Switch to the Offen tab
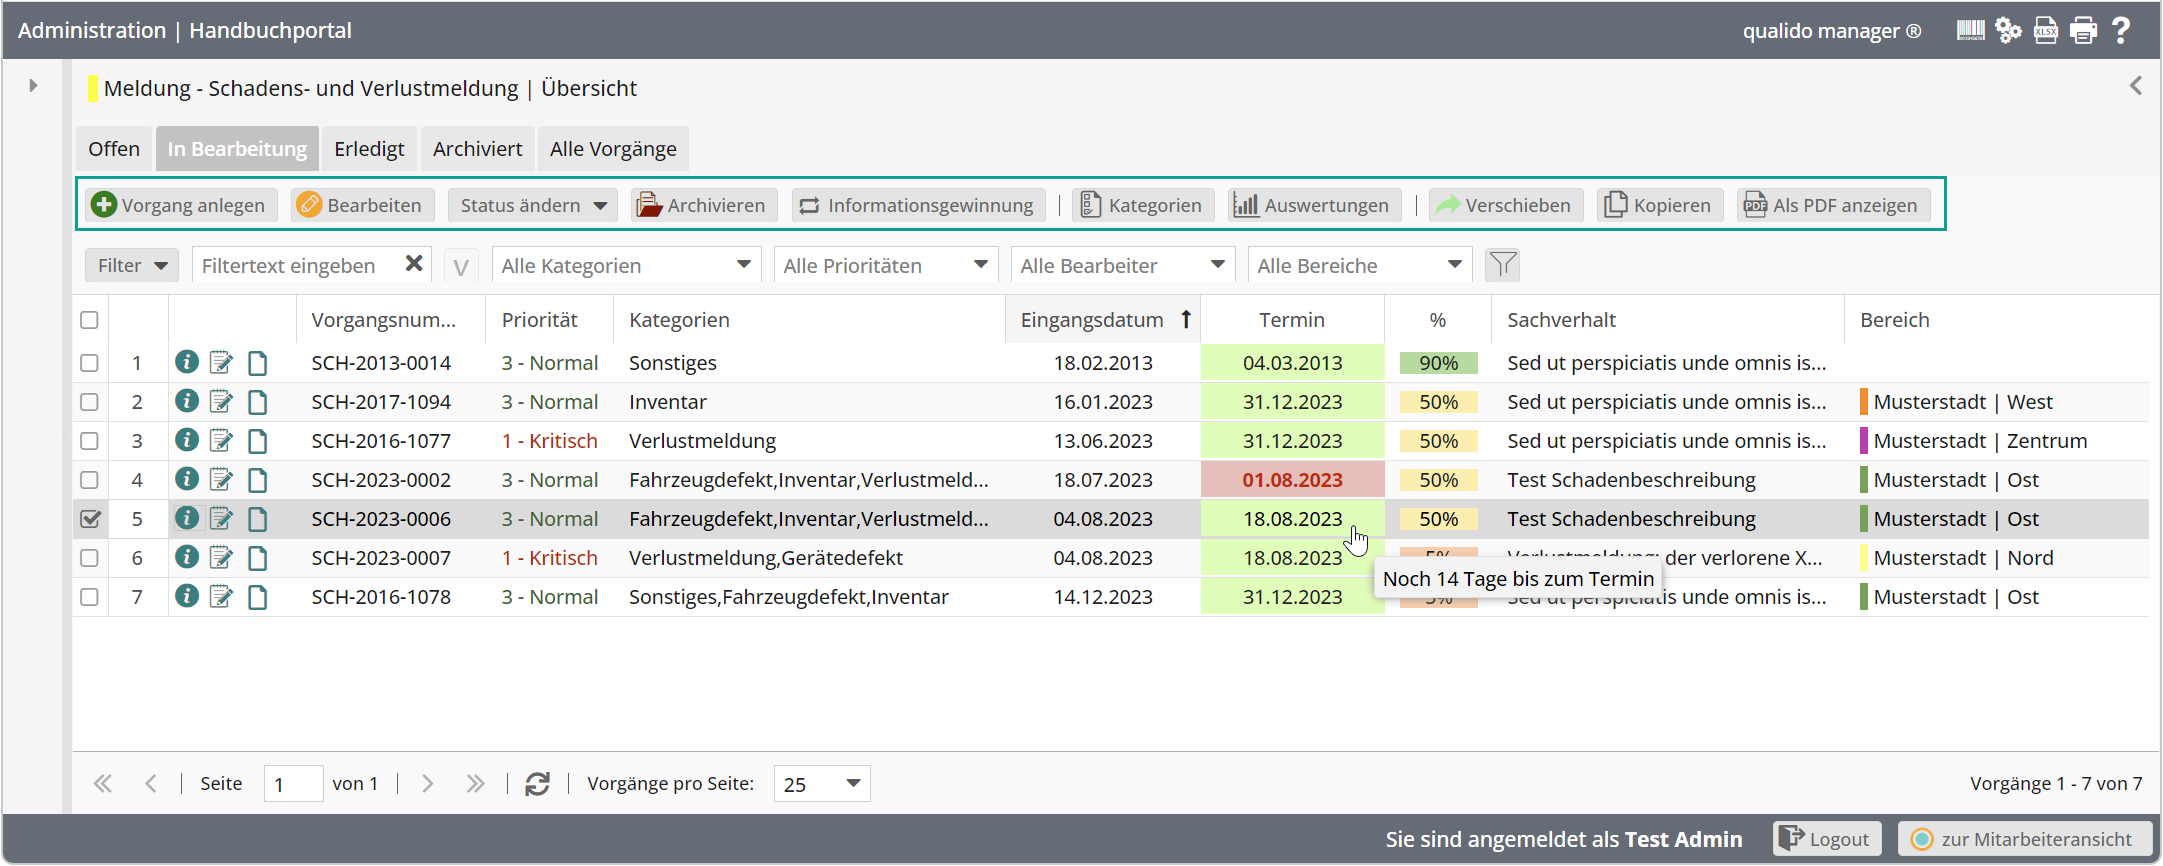2163x866 pixels. [114, 149]
